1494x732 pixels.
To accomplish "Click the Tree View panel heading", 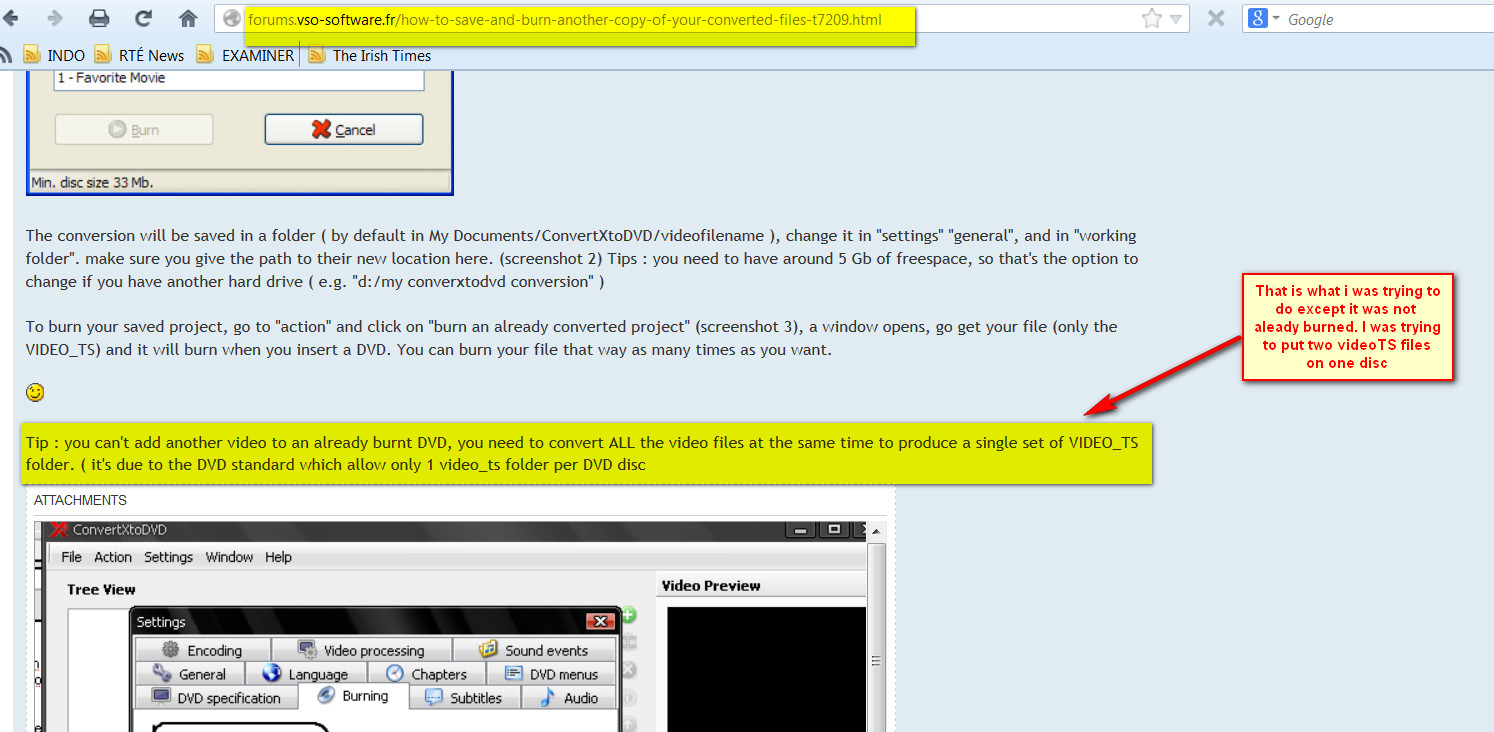I will [101, 590].
